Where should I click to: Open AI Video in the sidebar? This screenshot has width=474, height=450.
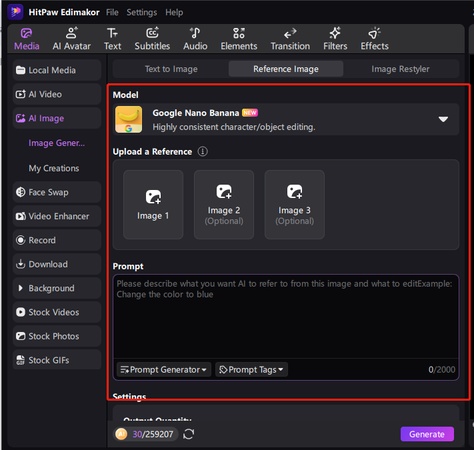click(57, 94)
